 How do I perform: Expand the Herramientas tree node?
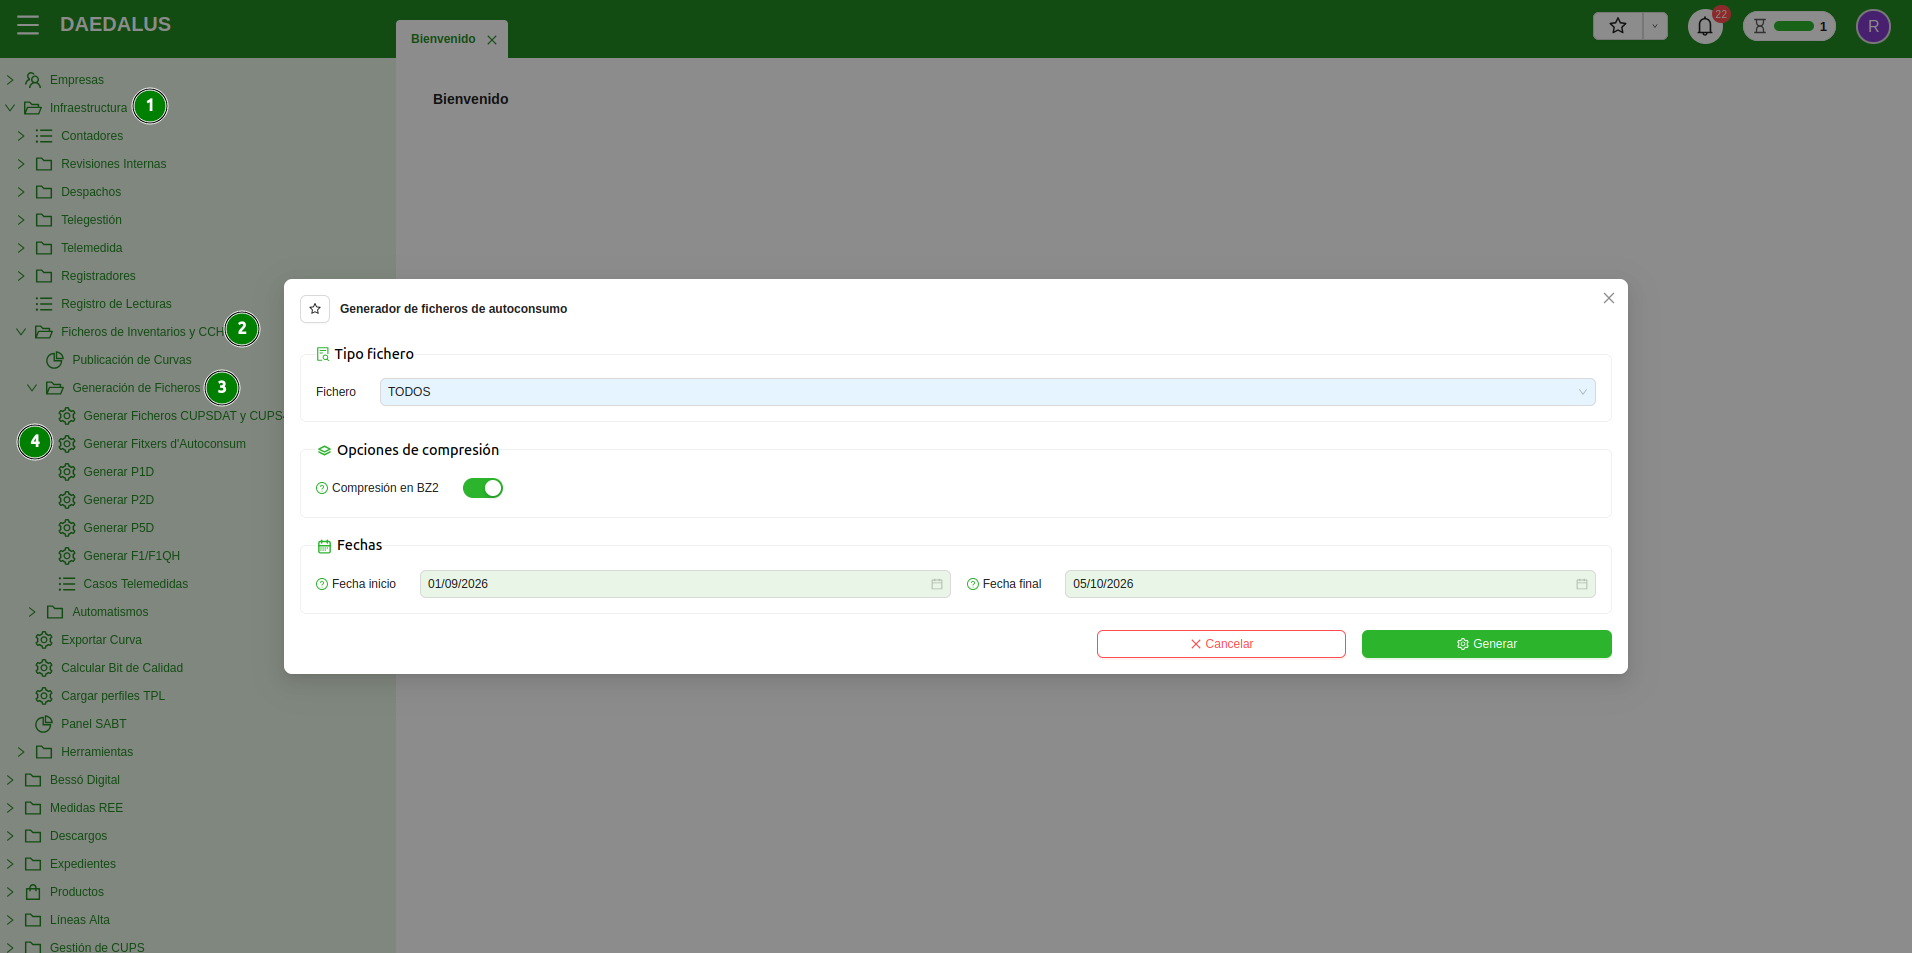[x=21, y=752]
